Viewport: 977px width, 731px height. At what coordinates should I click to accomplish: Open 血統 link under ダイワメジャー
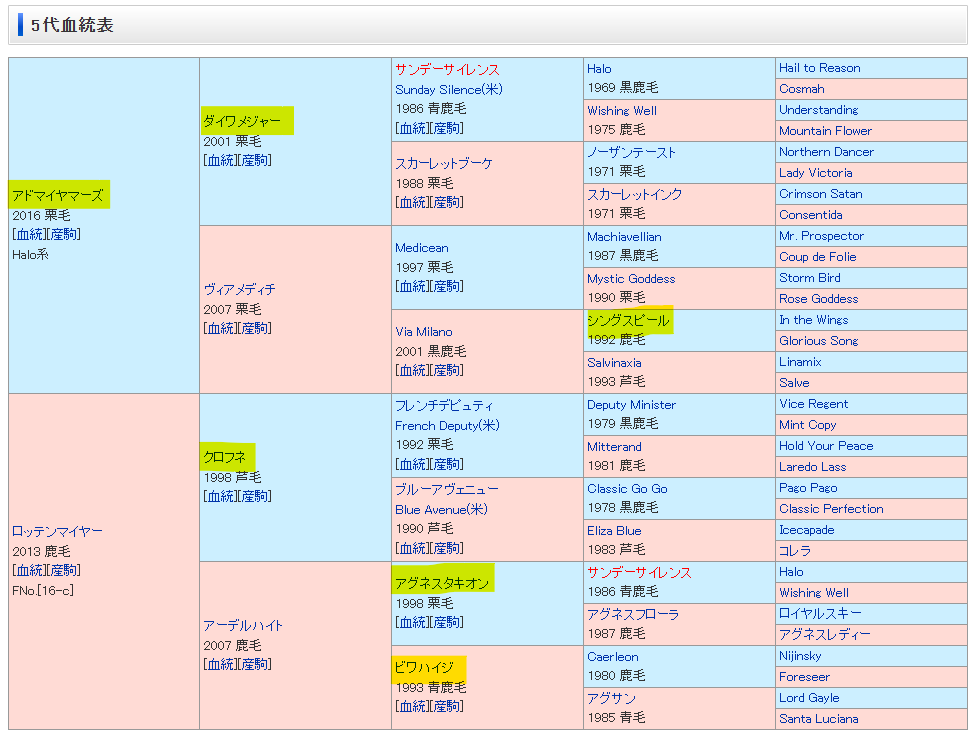coord(220,160)
